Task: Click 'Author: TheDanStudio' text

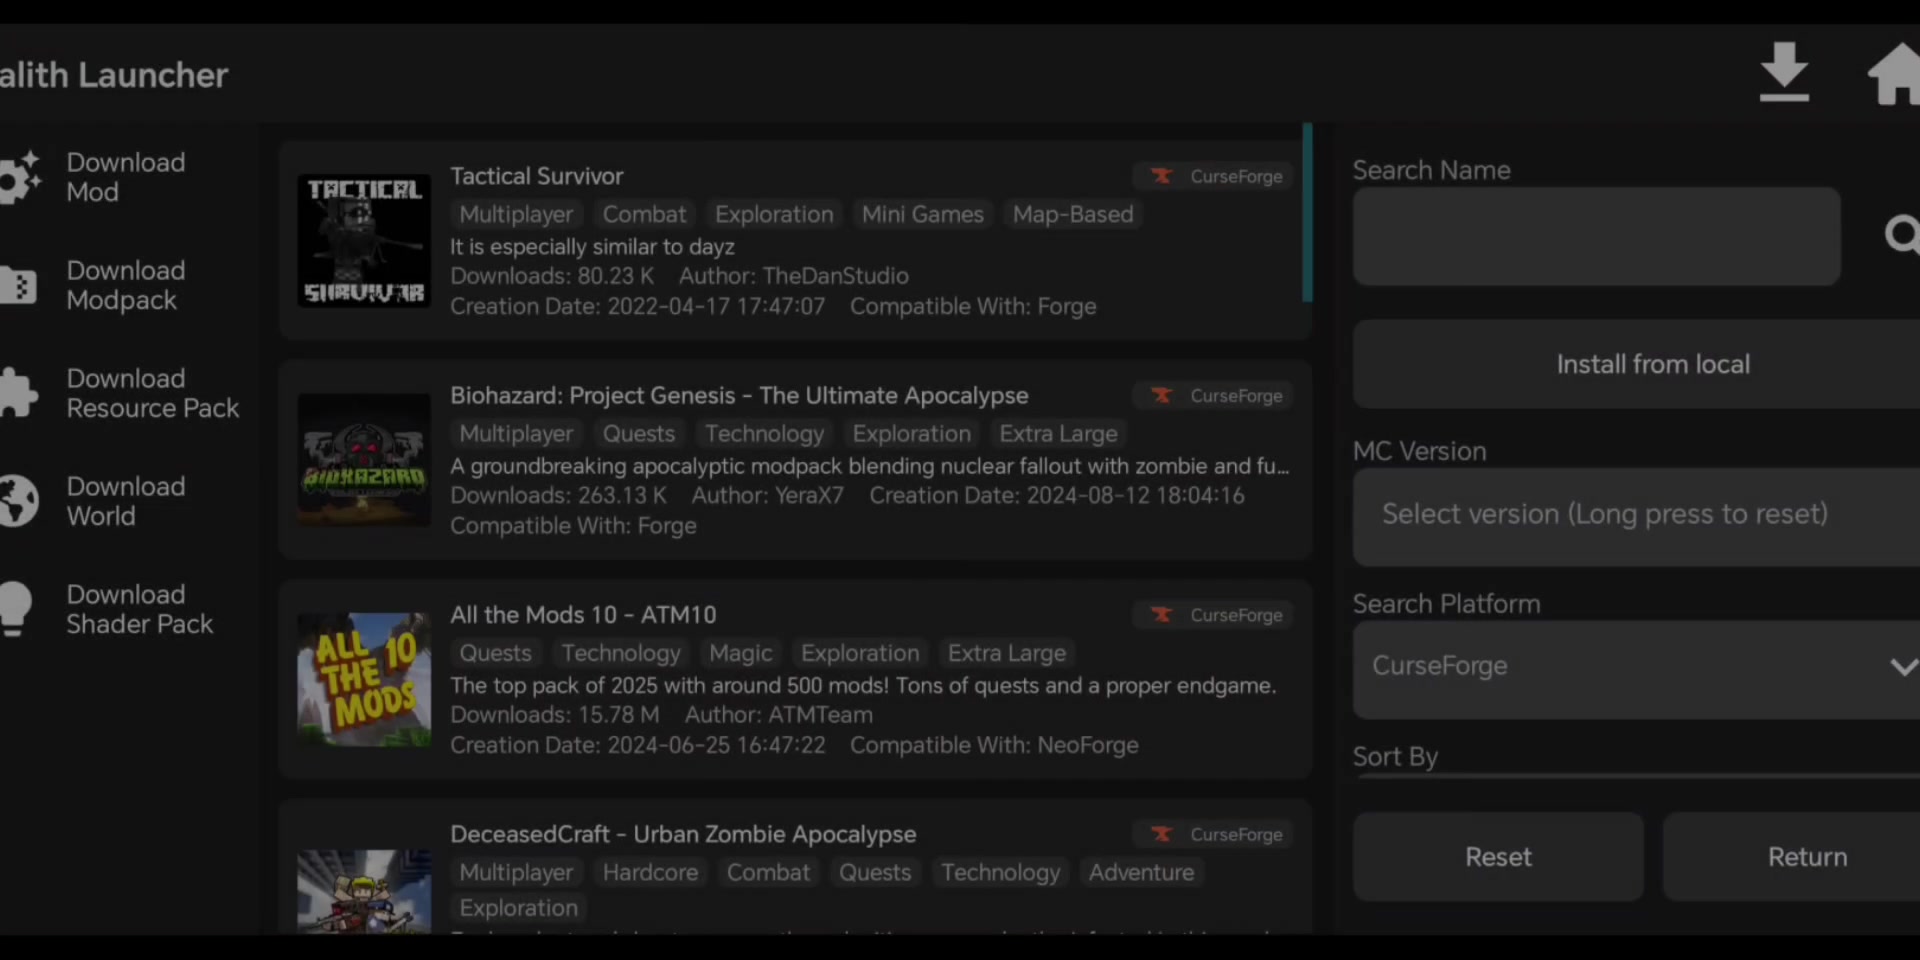Action: click(x=794, y=276)
